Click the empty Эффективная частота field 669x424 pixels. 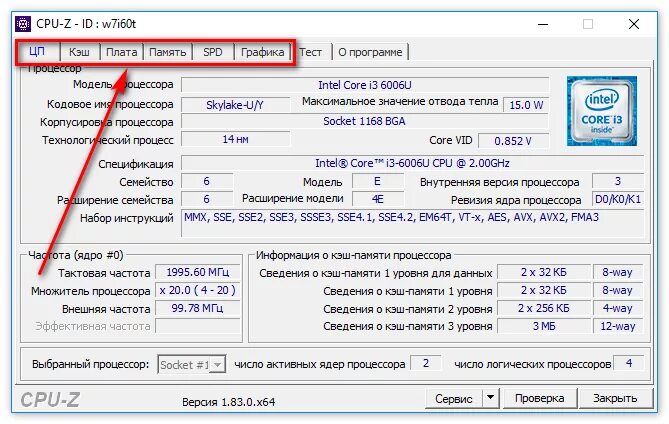pyautogui.click(x=198, y=326)
